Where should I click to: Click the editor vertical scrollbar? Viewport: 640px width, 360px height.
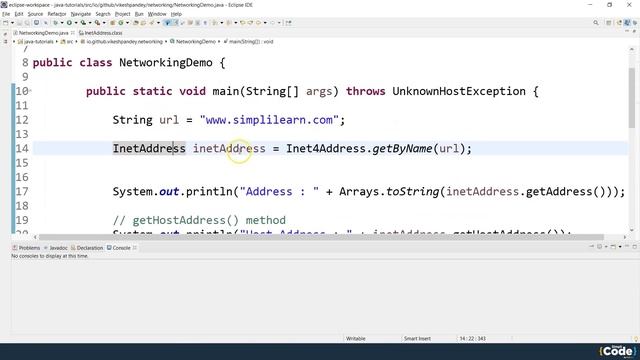pos(632,98)
